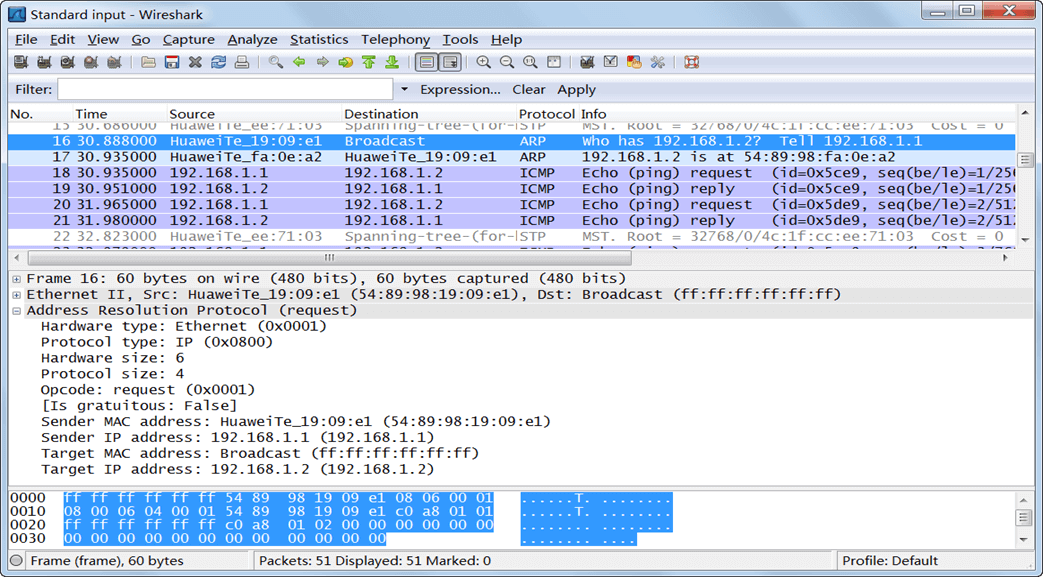1043x577 pixels.
Task: Save capture file floppy icon
Action: (x=172, y=63)
